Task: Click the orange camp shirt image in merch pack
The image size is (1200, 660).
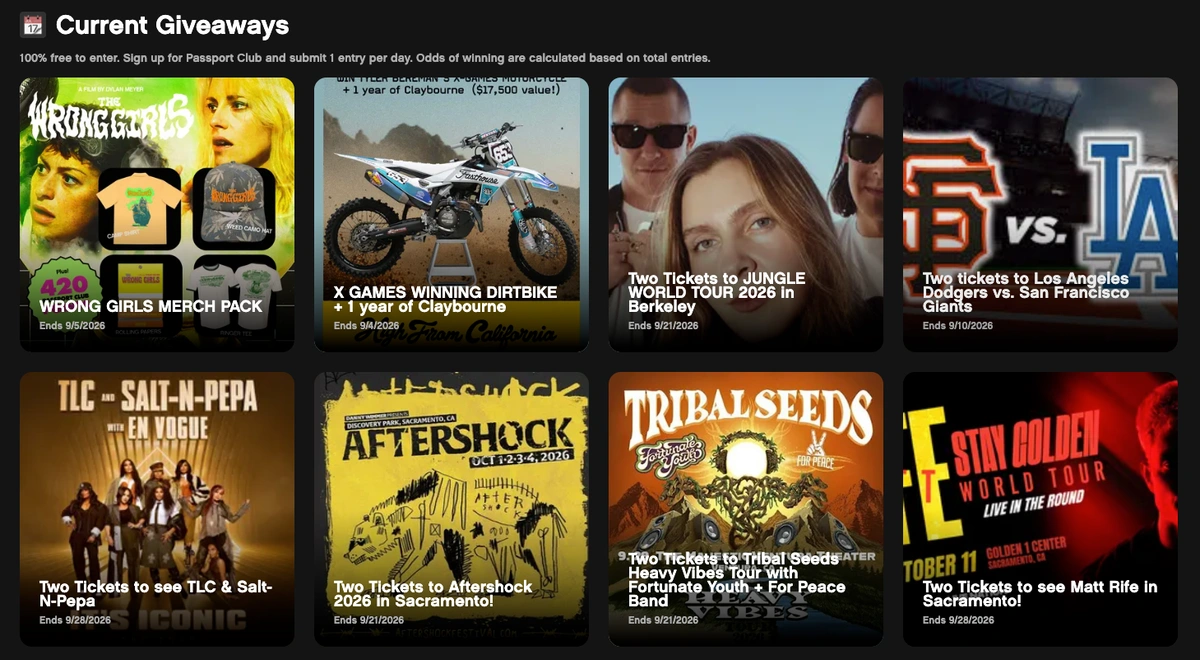Action: [140, 208]
